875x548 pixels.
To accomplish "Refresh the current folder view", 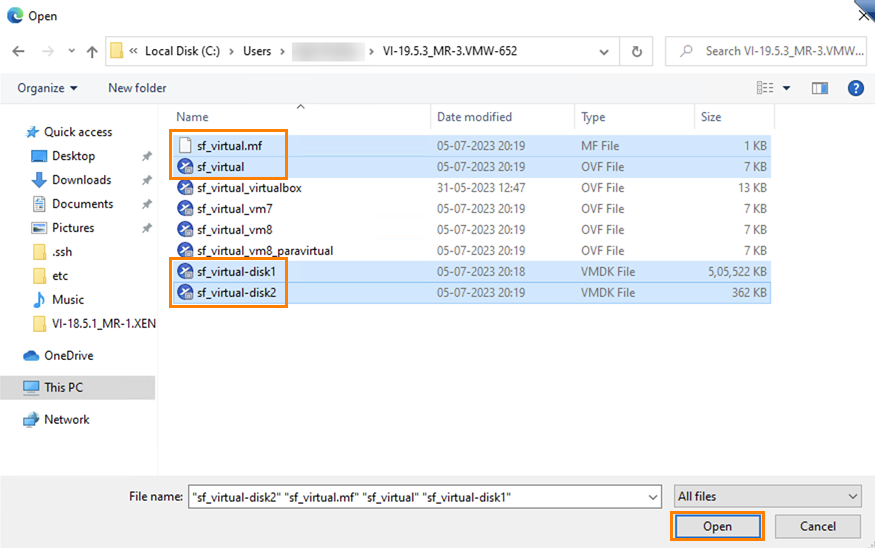I will click(636, 51).
